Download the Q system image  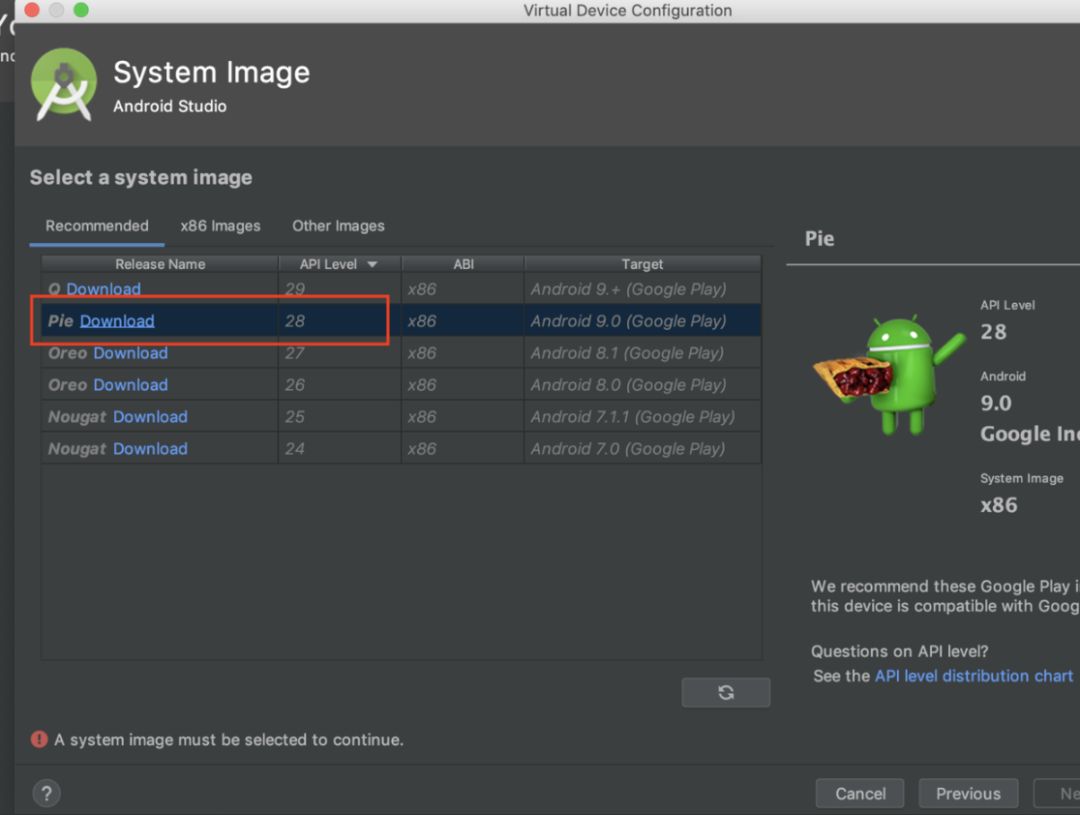coord(103,289)
